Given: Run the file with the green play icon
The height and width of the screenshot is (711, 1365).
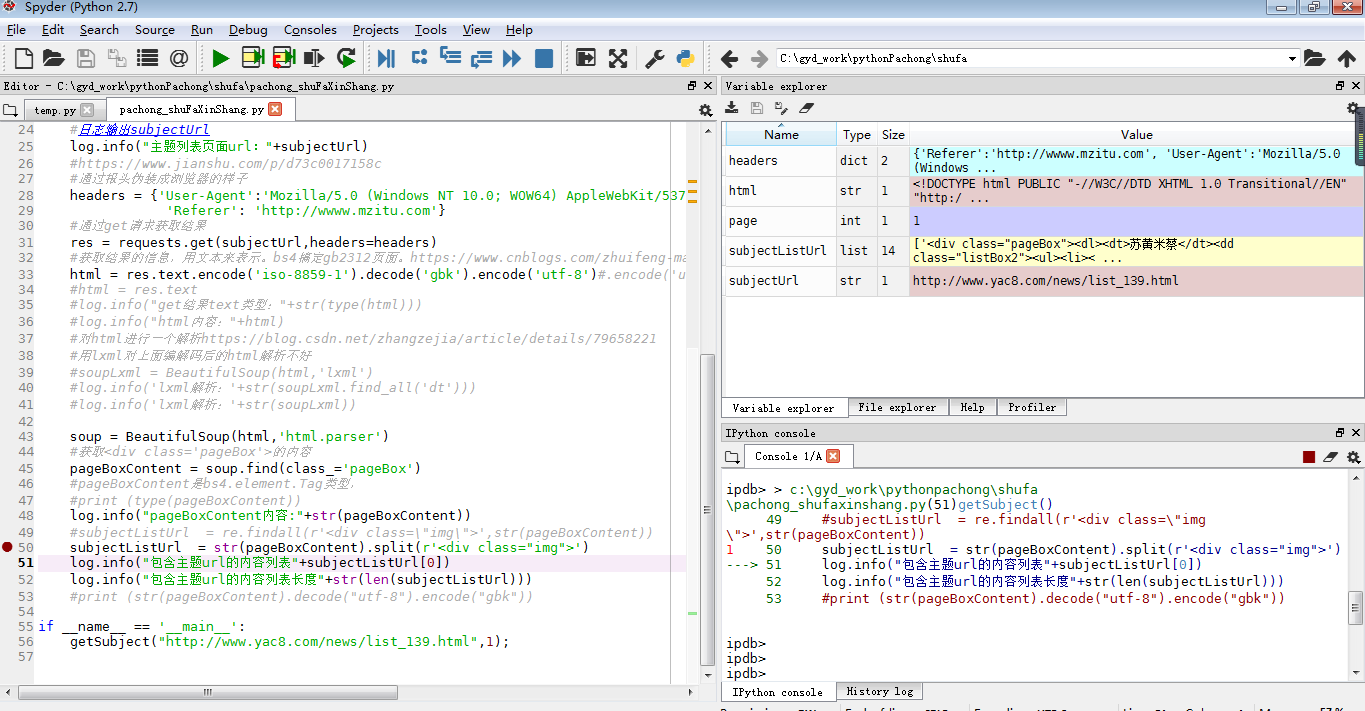Looking at the screenshot, I should [221, 58].
